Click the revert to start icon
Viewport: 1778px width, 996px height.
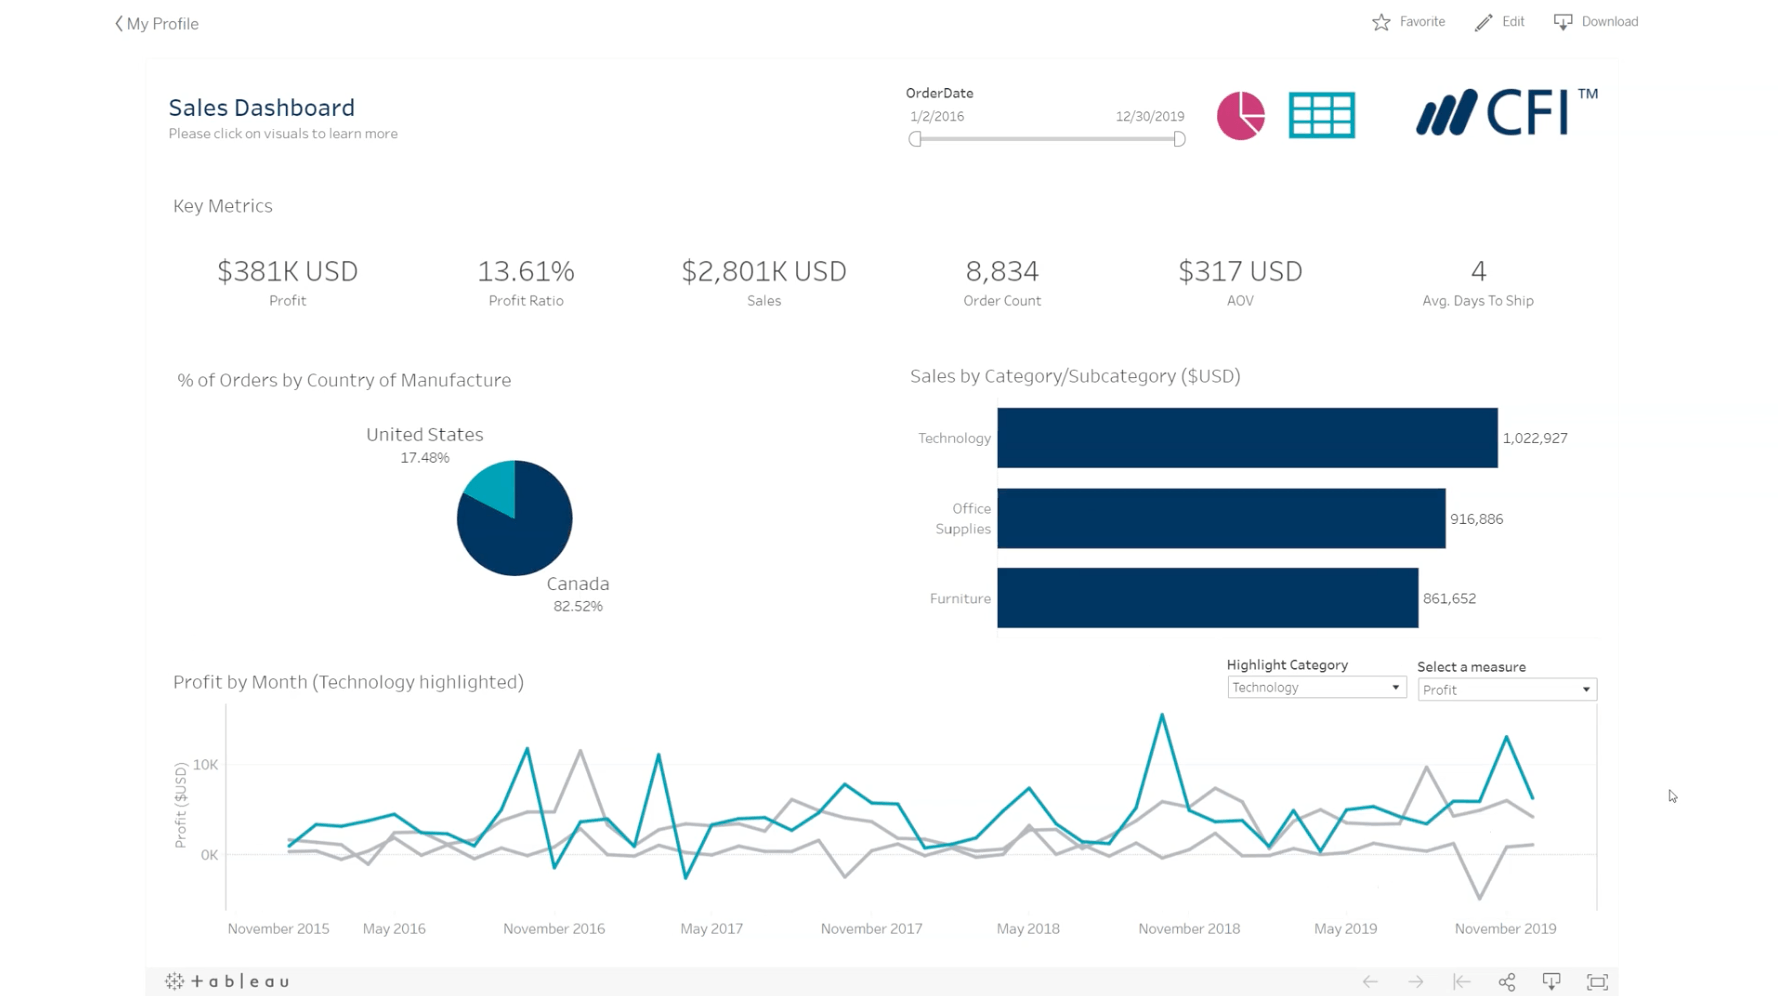tap(1461, 982)
